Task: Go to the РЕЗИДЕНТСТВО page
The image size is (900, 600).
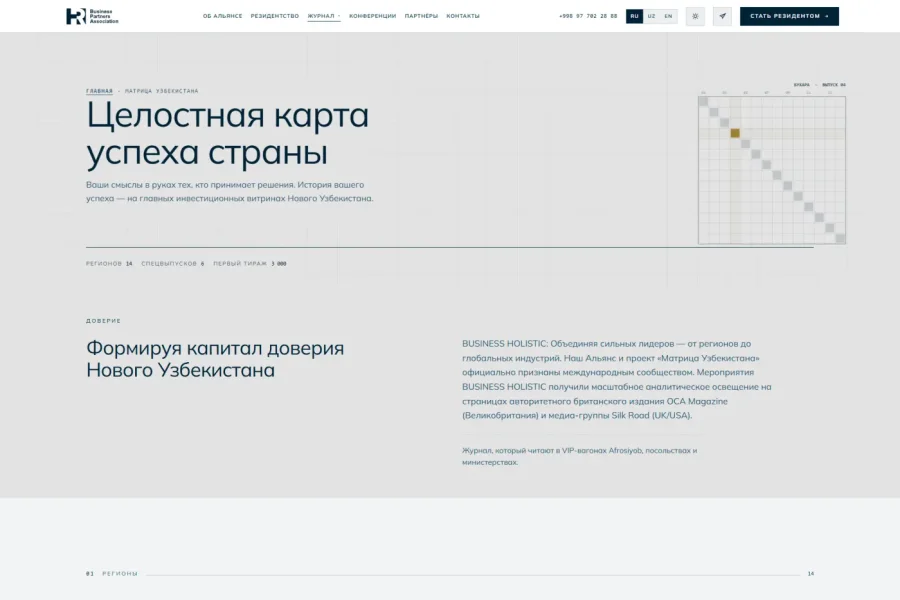Action: (x=274, y=16)
